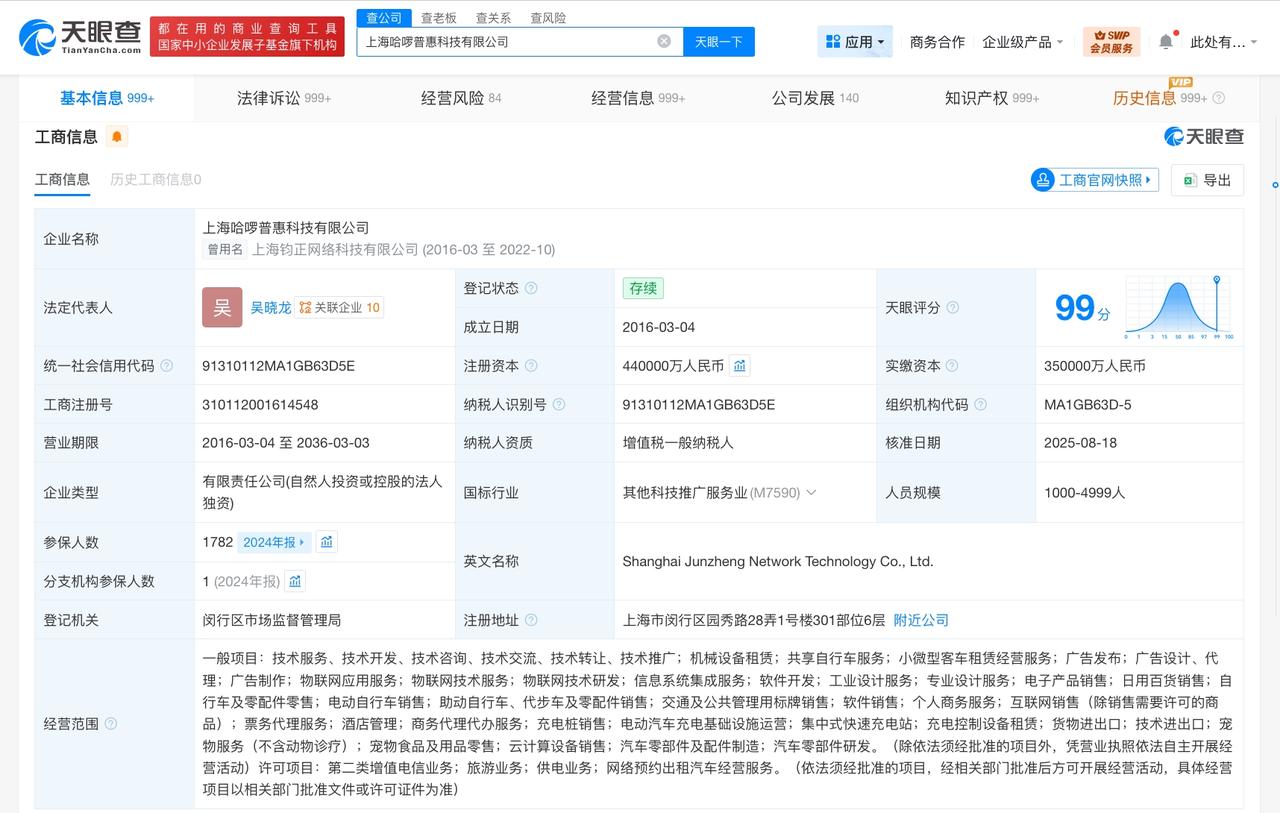The width and height of the screenshot is (1280, 813).
Task: Click trend icon beside 参保人数 1782
Action: 327,542
